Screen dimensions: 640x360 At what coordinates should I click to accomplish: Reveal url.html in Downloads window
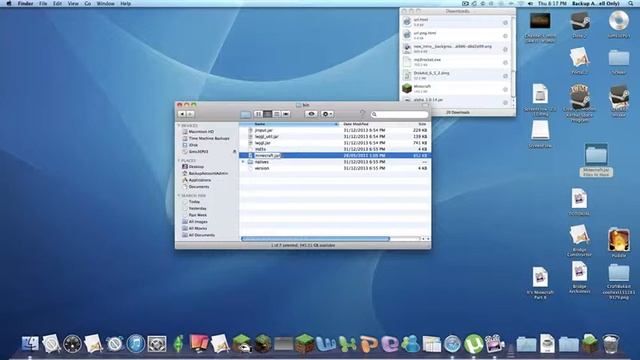505,22
